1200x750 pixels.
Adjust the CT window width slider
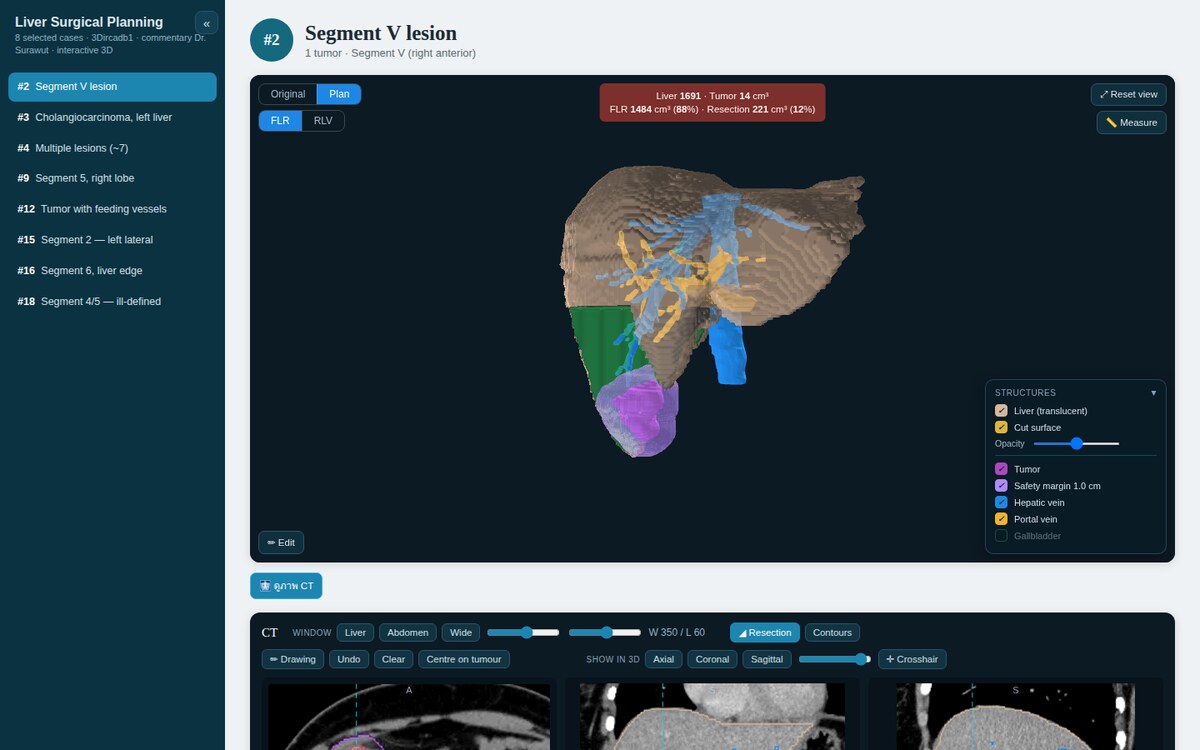pyautogui.click(x=523, y=632)
